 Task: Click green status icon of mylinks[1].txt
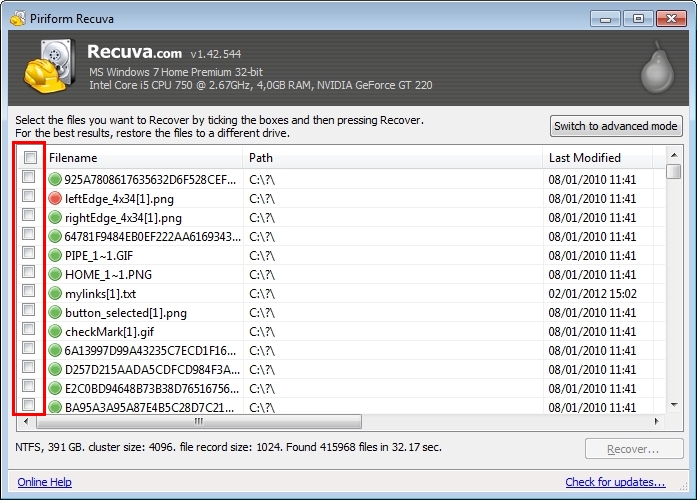(55, 293)
